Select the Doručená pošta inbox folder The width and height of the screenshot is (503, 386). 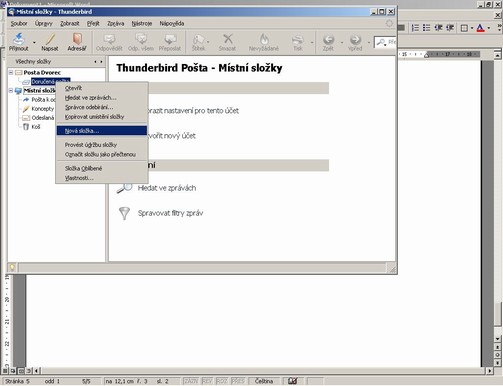[x=50, y=81]
